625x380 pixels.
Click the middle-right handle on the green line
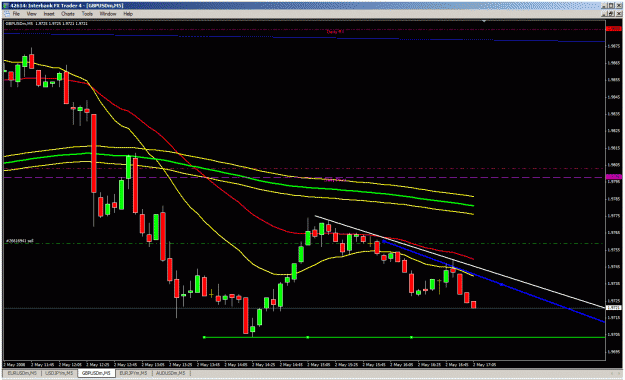coord(411,337)
